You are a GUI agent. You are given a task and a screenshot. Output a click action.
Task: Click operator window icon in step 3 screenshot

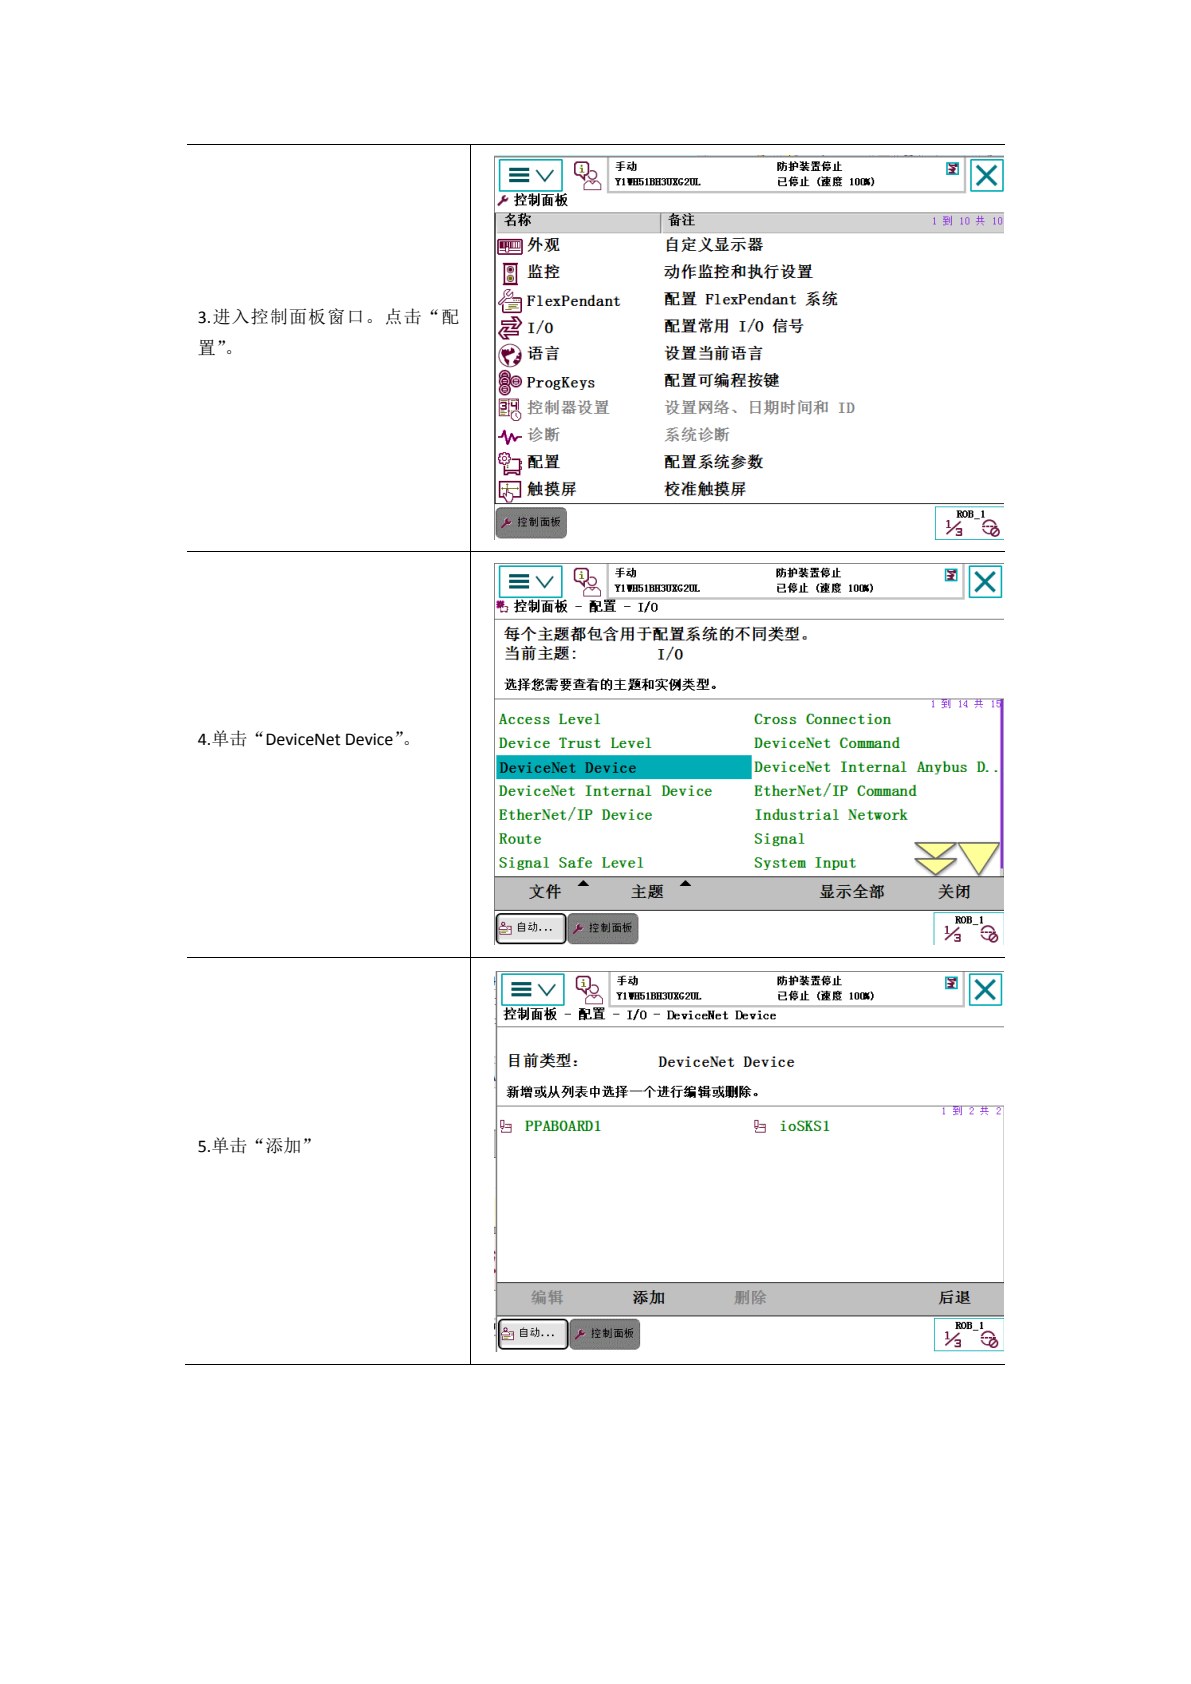pos(587,176)
